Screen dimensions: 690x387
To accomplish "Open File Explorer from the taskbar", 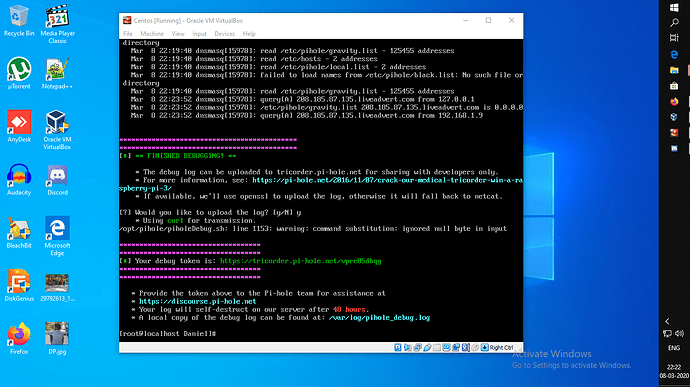I will point(674,70).
